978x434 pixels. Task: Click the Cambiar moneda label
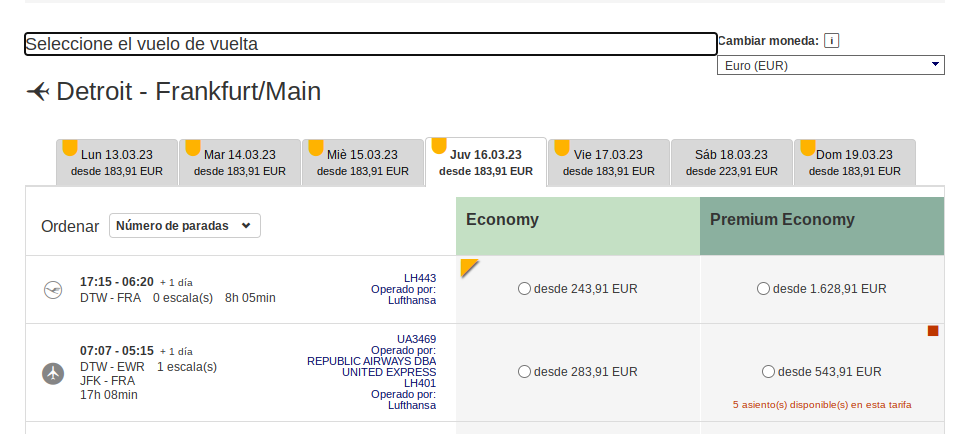pos(768,41)
